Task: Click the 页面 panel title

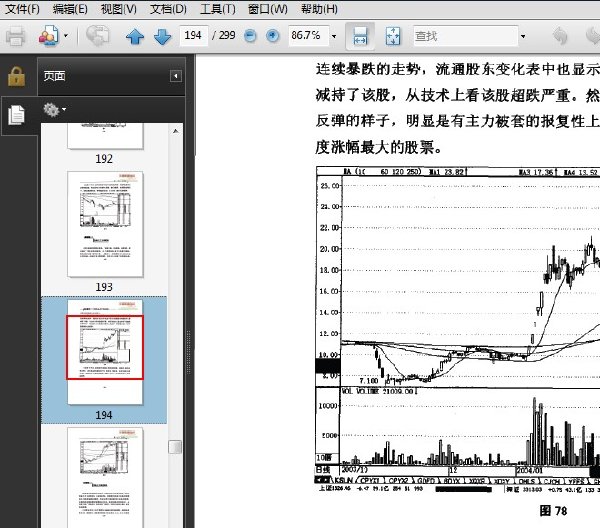Action: 54,76
